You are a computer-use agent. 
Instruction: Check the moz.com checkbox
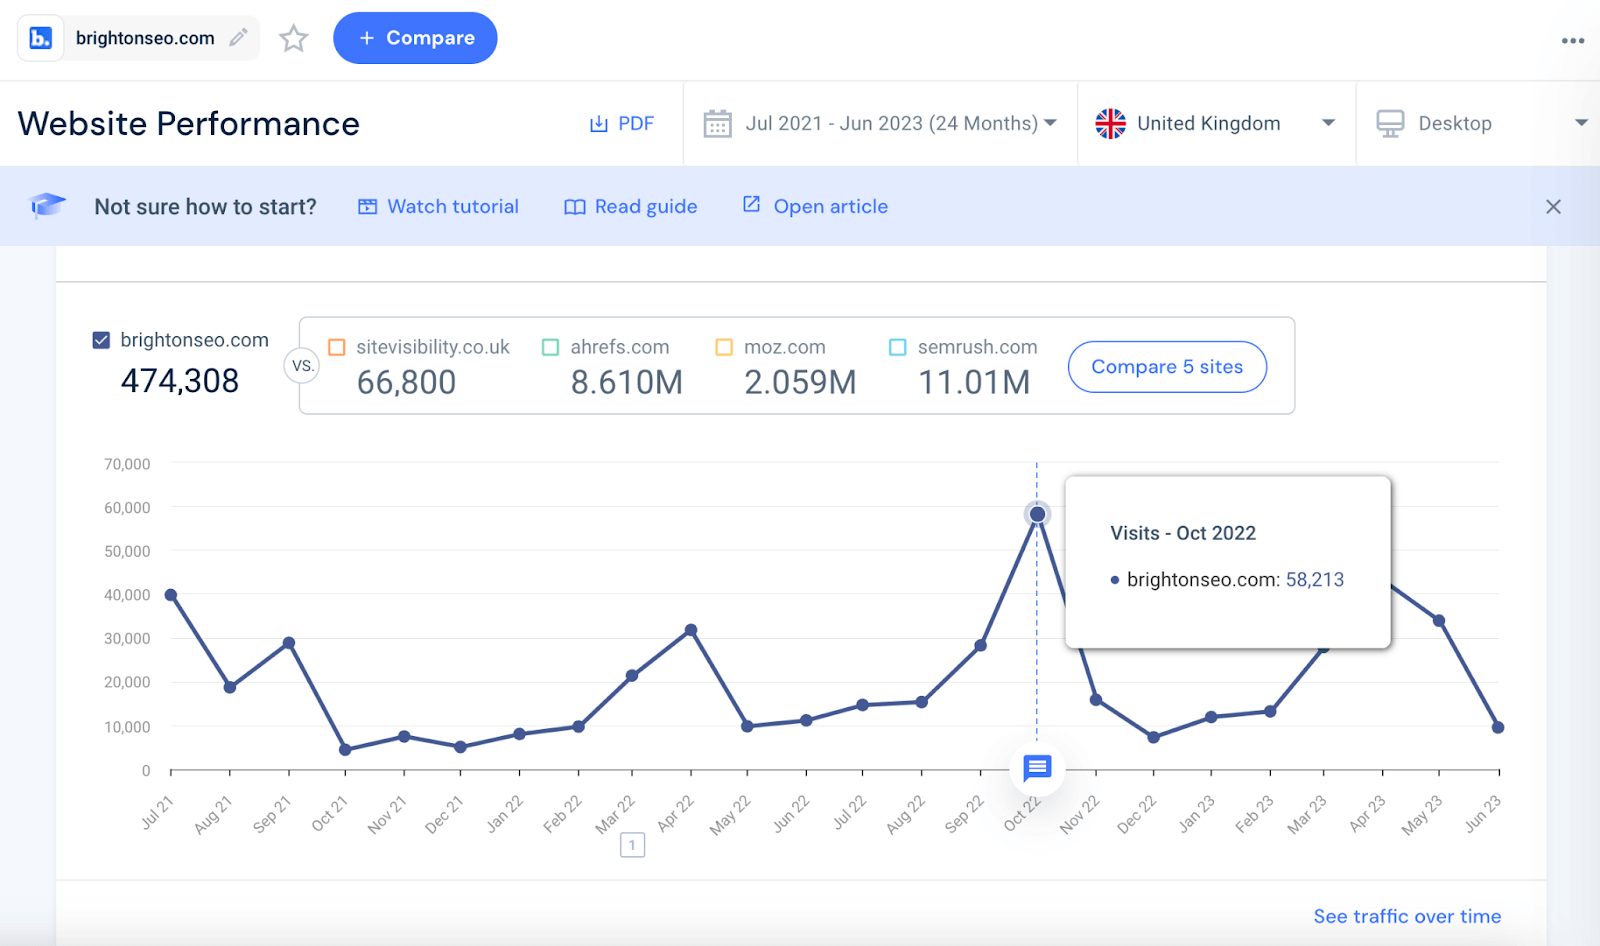[x=724, y=347]
